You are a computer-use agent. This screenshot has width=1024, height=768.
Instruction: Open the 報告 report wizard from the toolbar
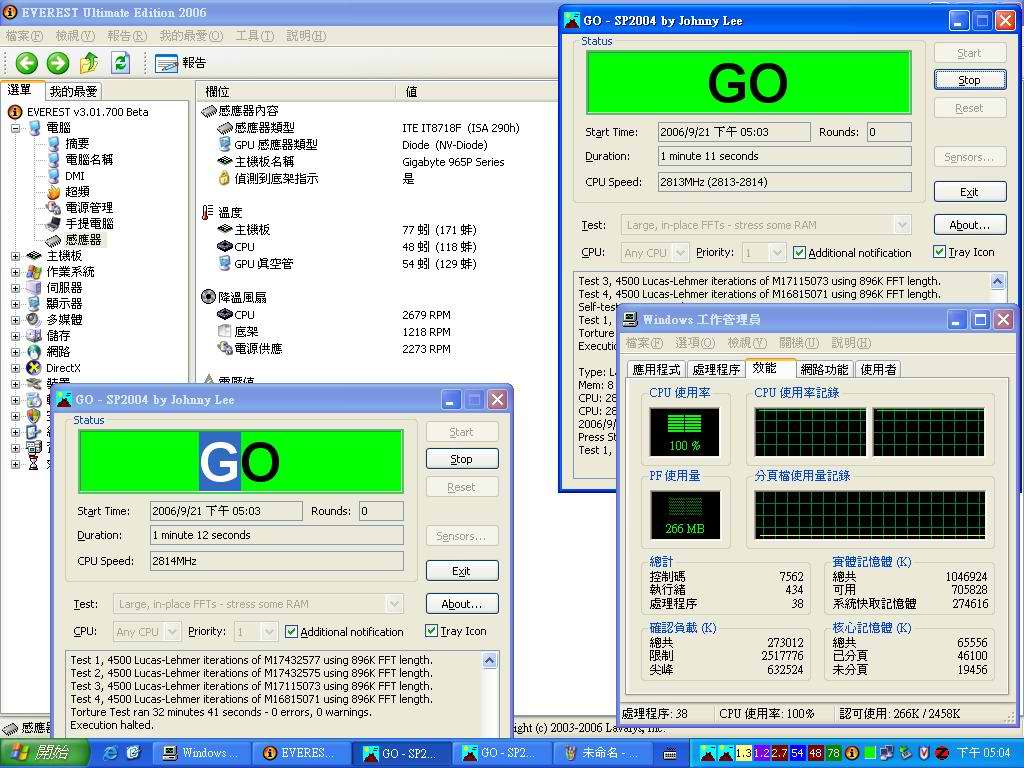click(x=181, y=63)
